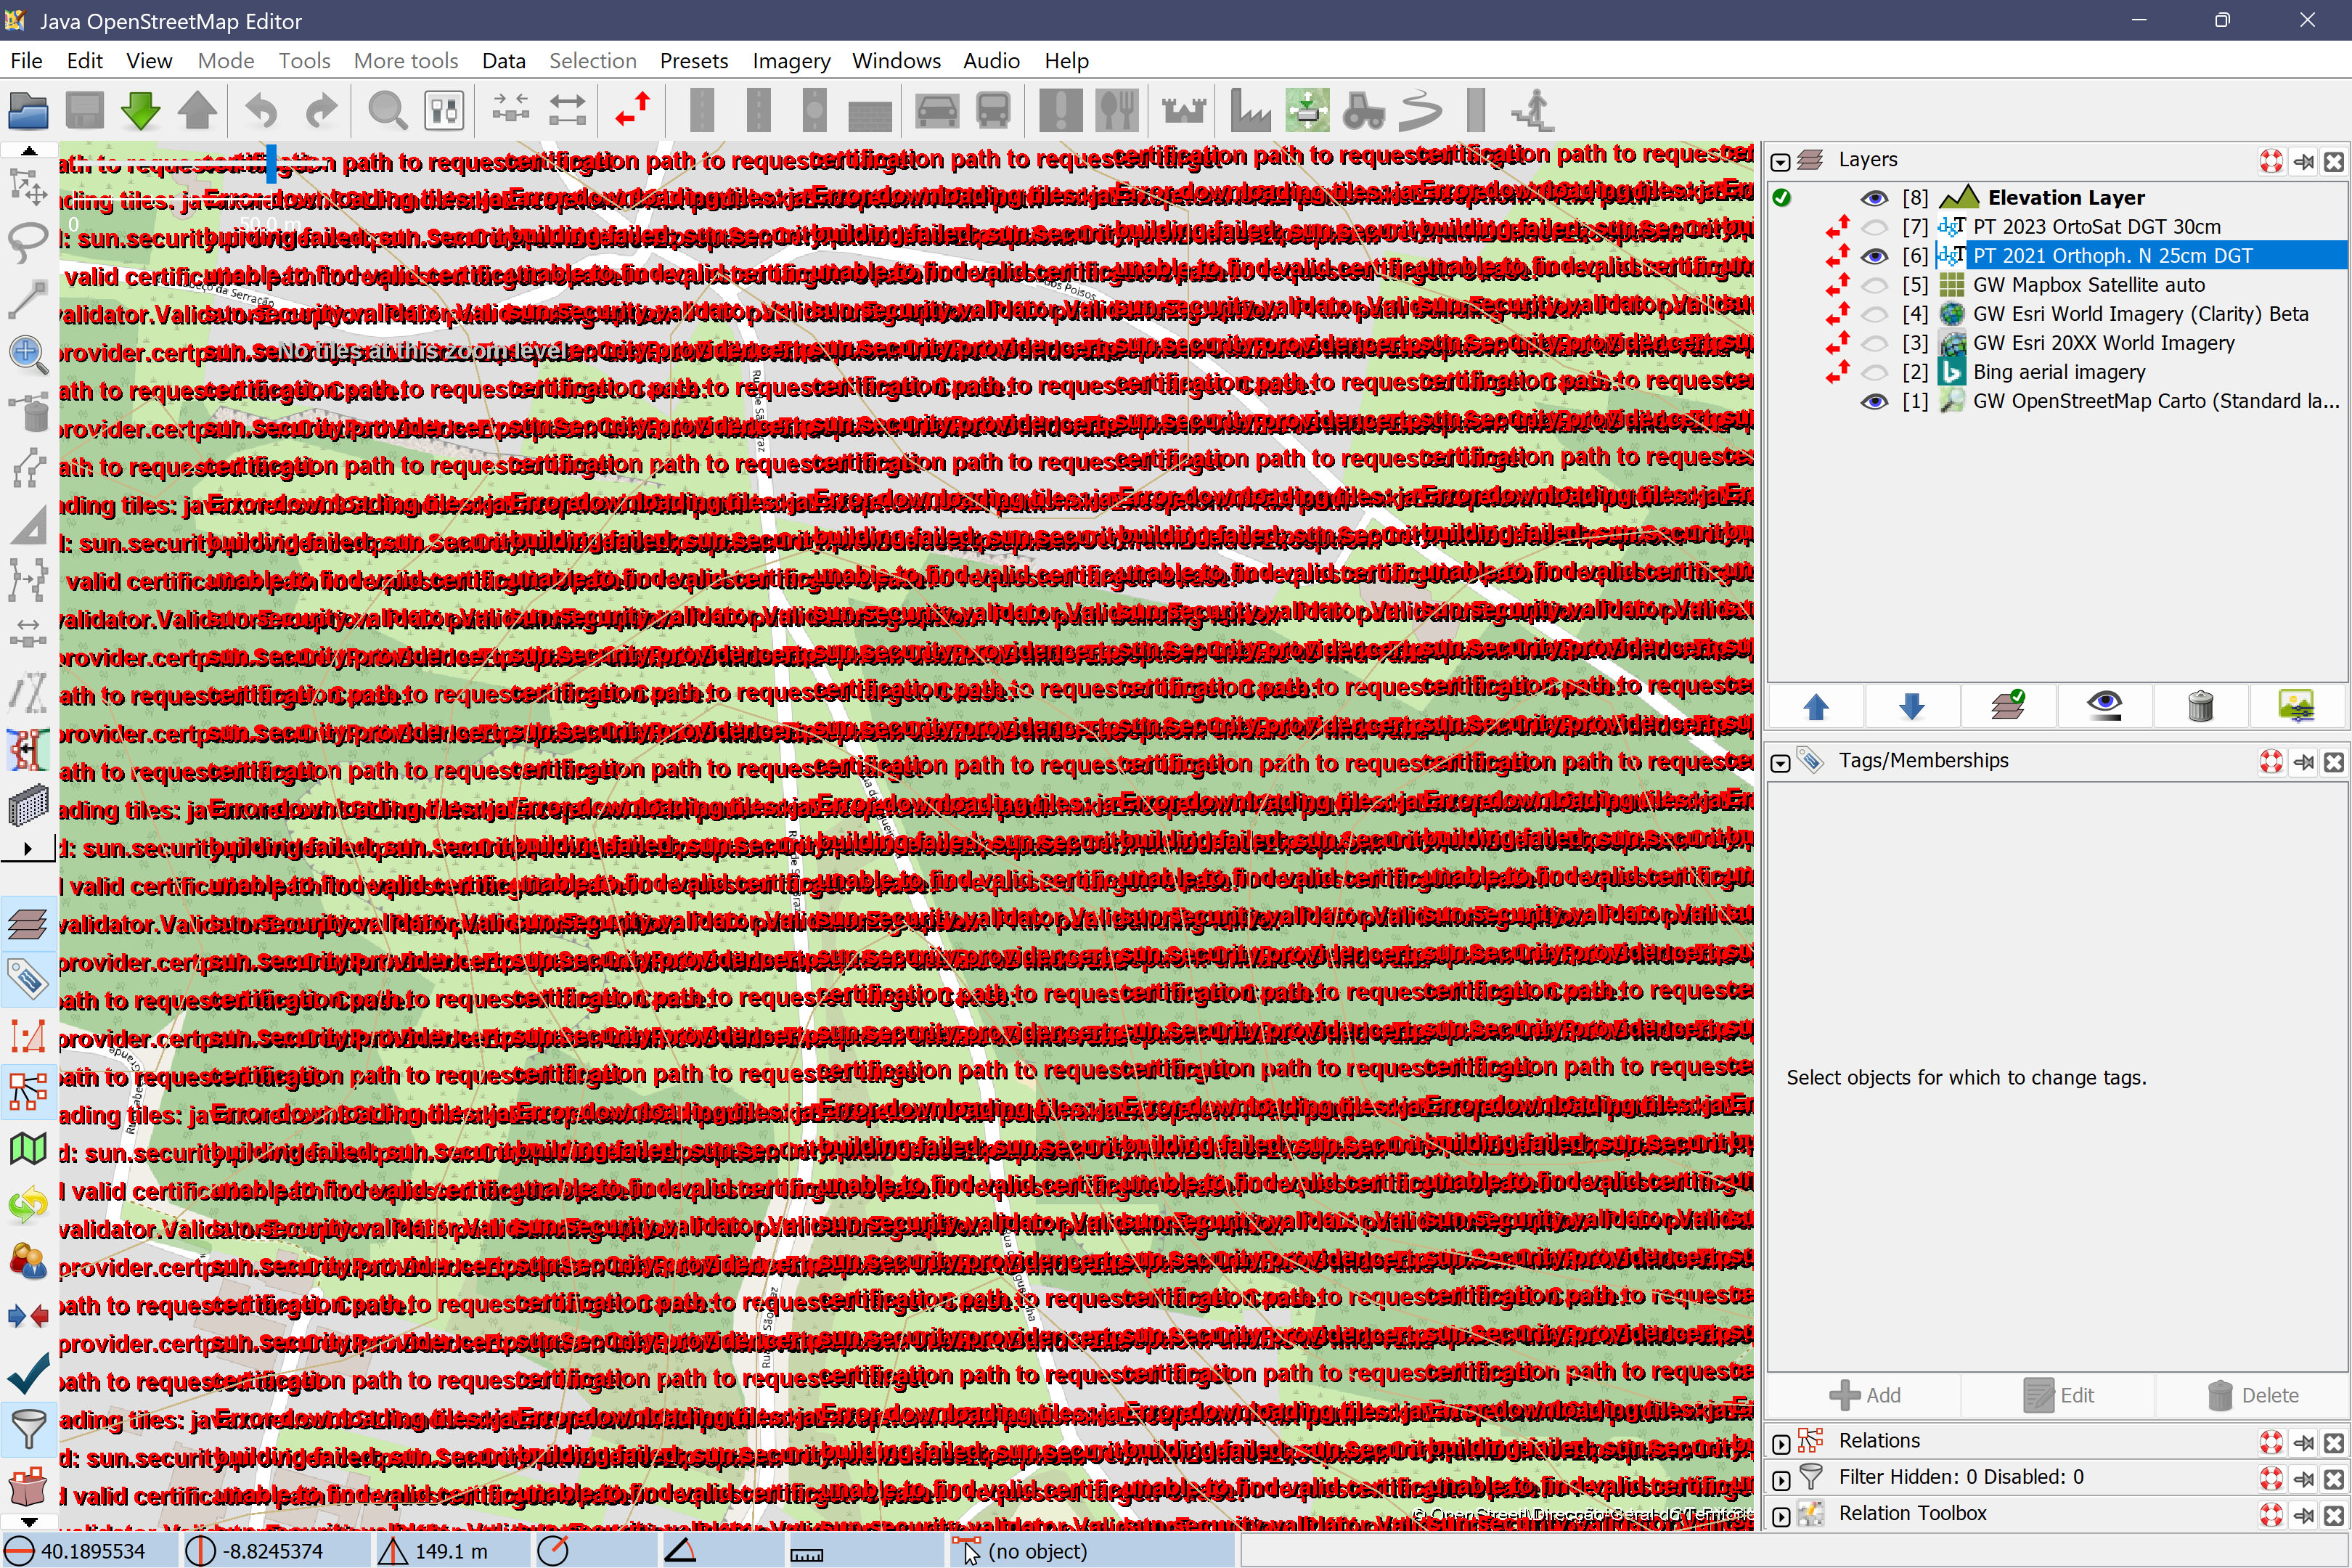Click the Upload data arrow icon
This screenshot has height=1568, width=2352.
(x=197, y=110)
